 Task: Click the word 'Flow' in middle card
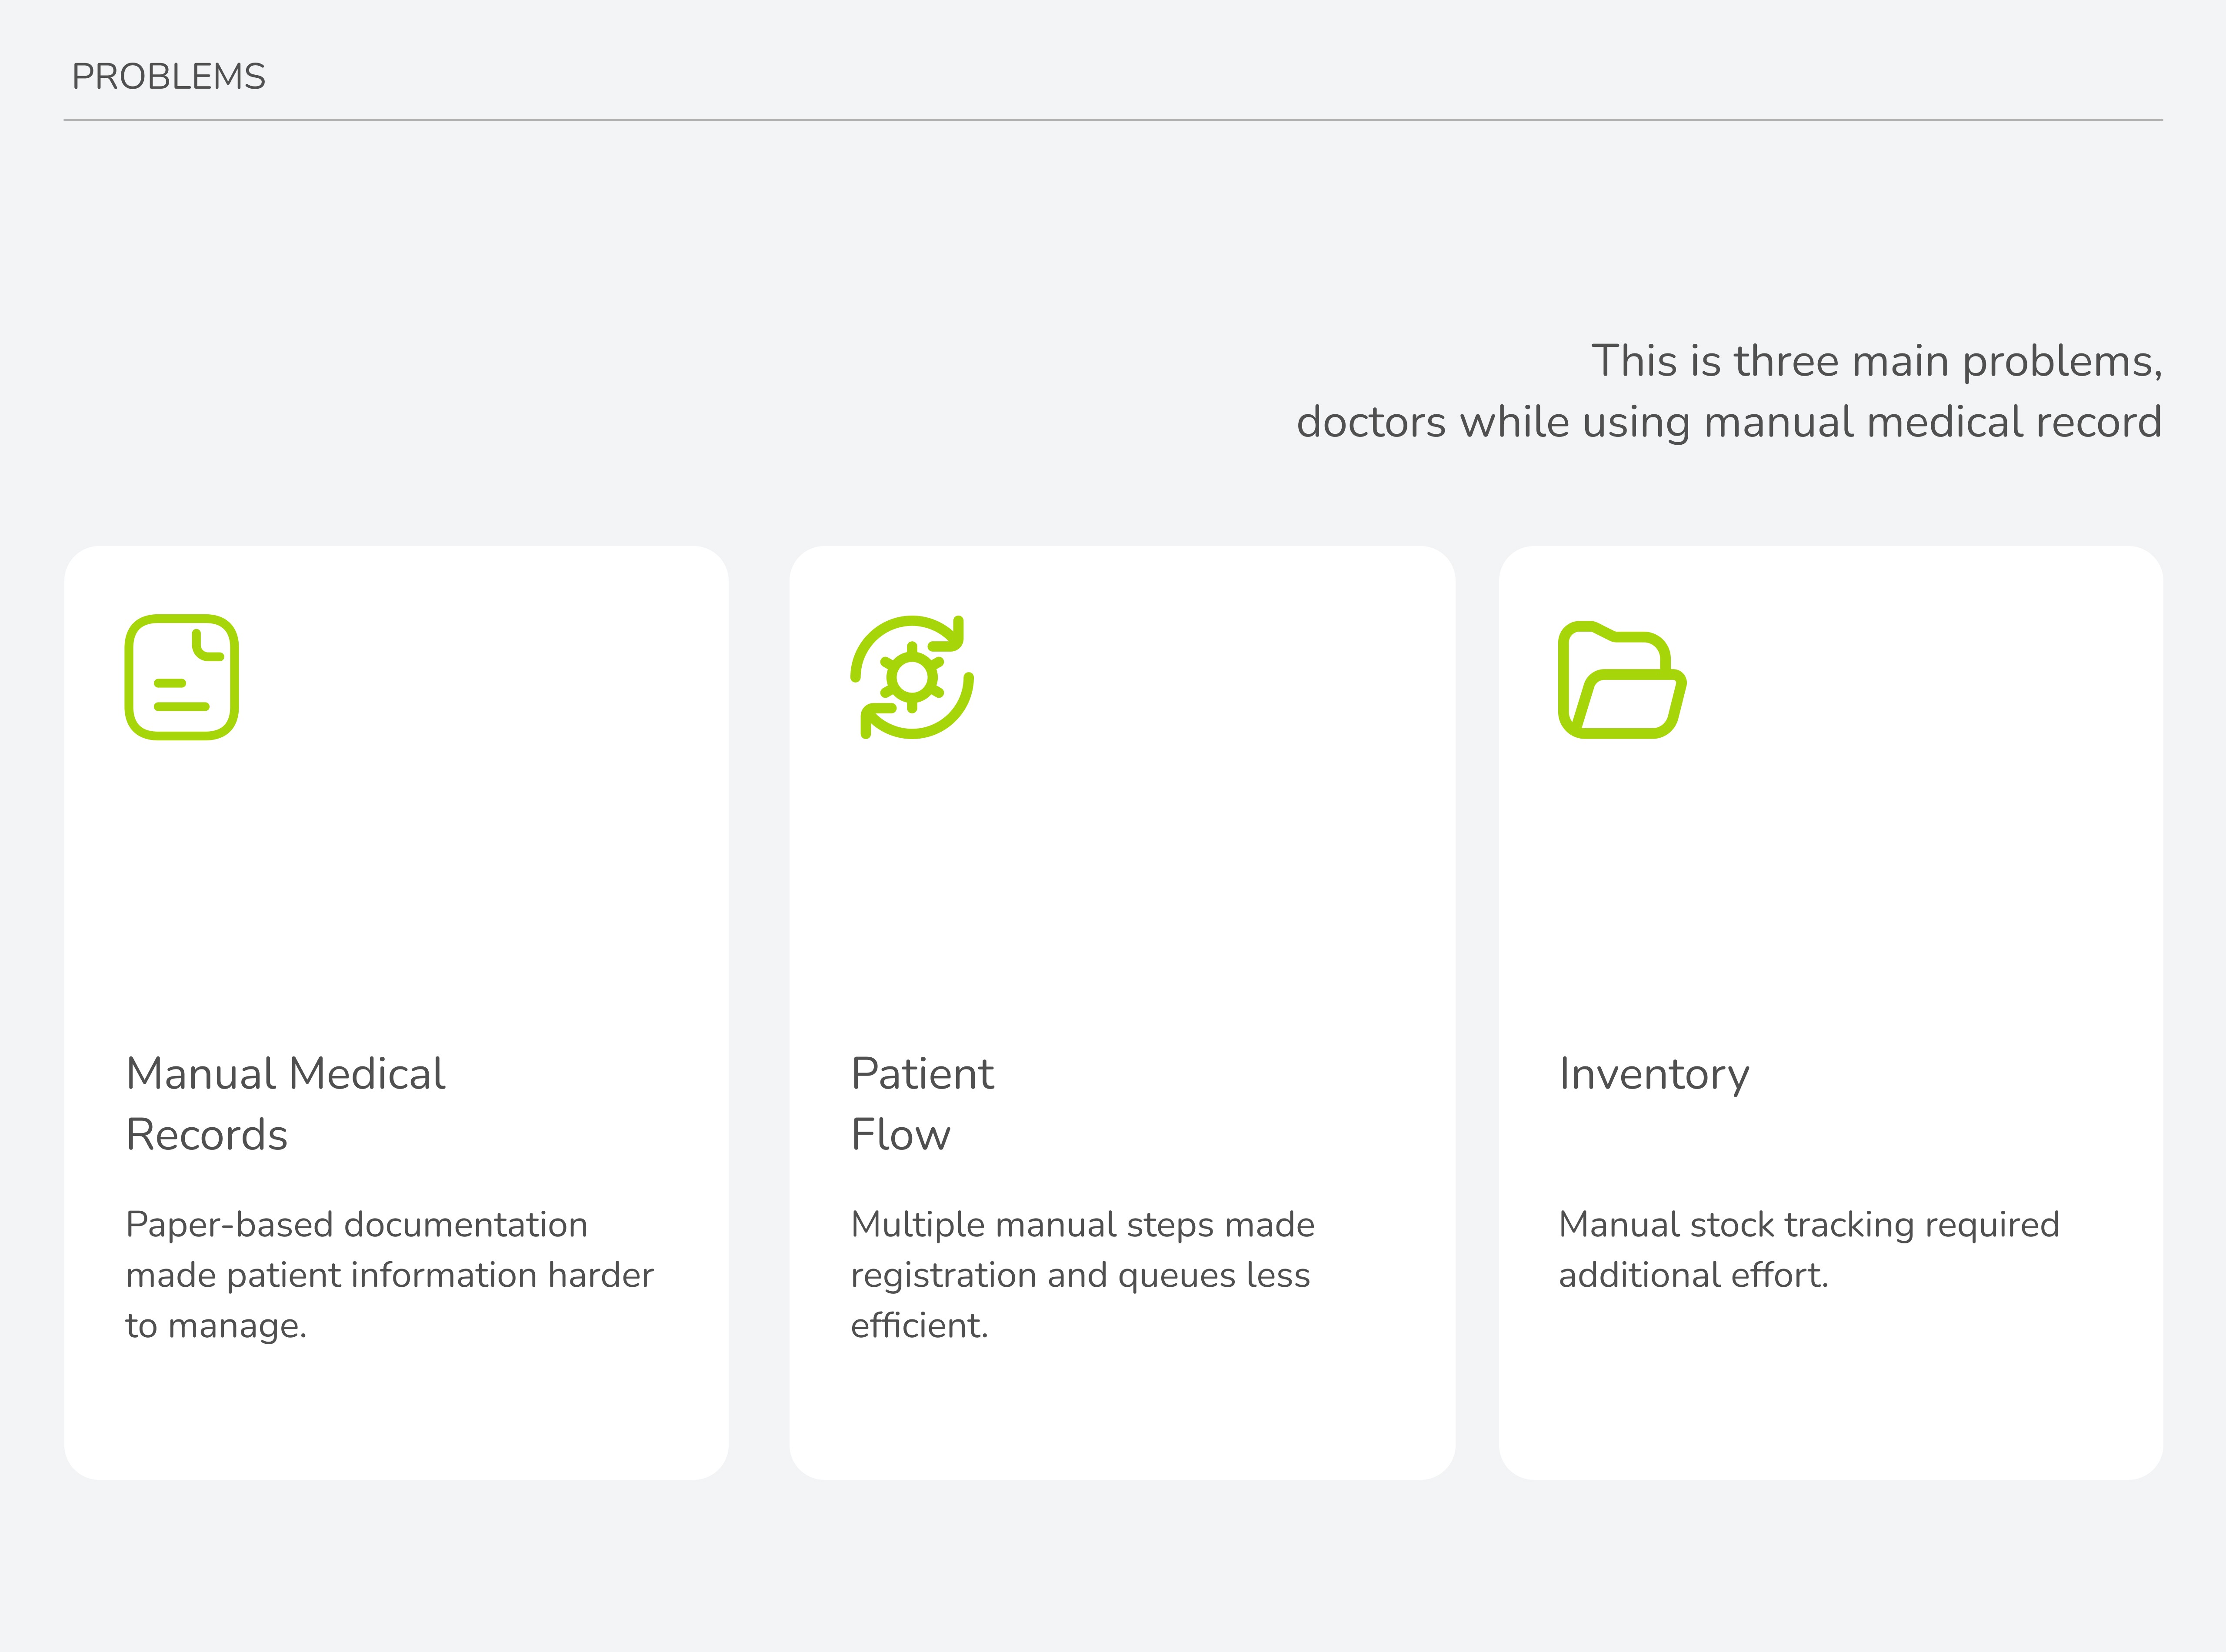point(900,1135)
